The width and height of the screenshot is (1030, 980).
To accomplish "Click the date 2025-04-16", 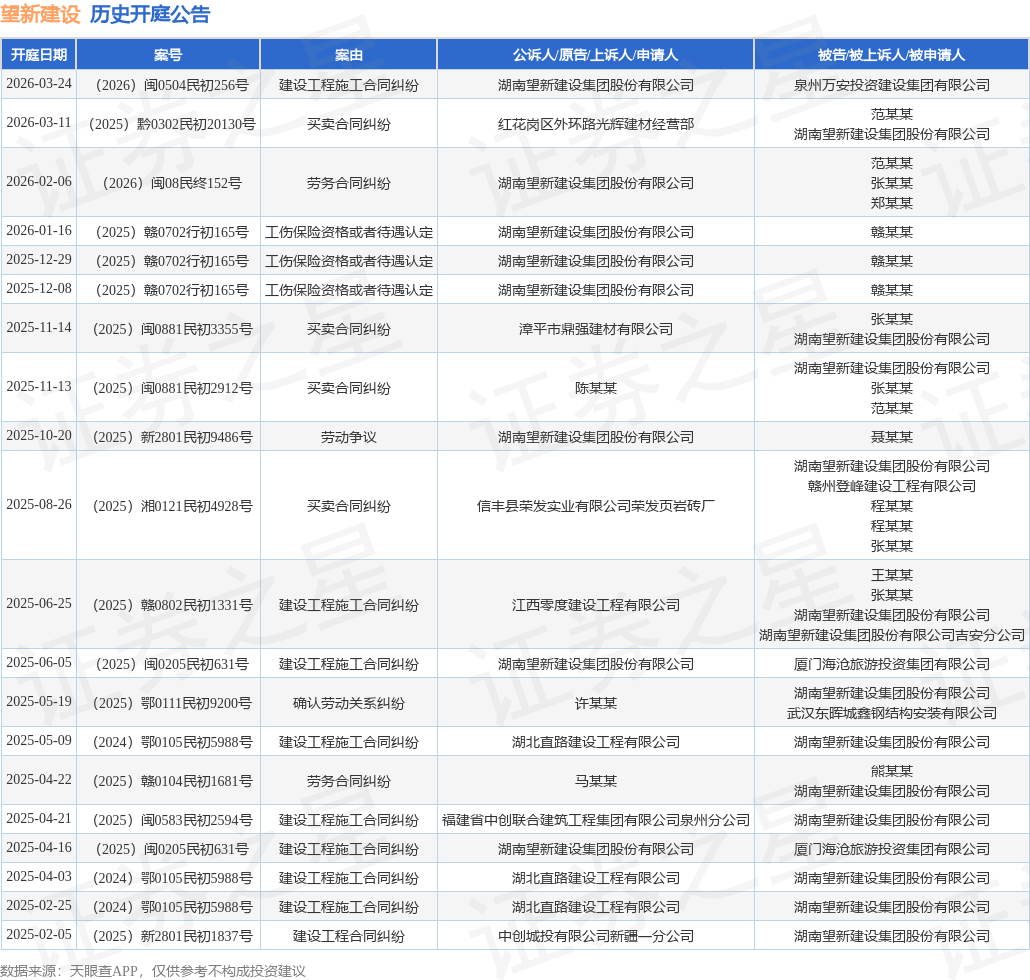I will click(39, 847).
